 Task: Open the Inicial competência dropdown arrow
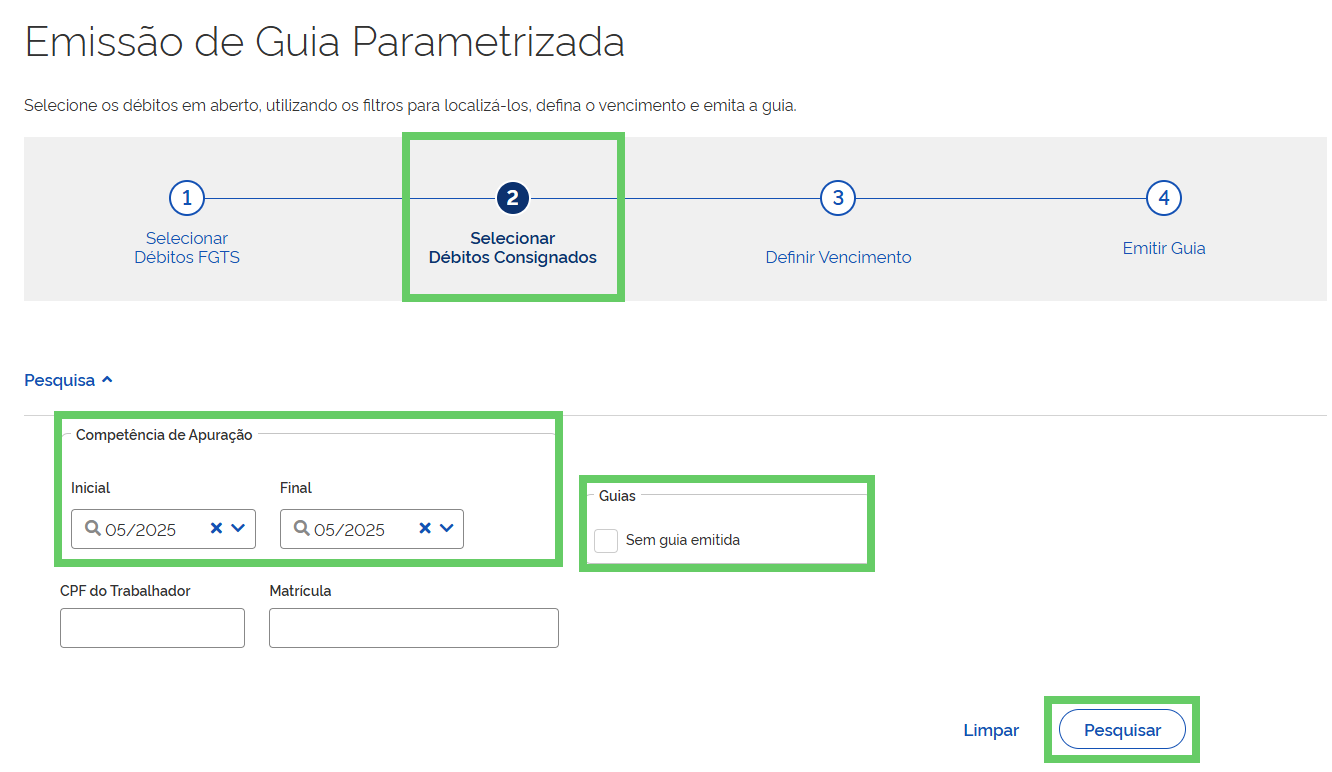point(238,529)
